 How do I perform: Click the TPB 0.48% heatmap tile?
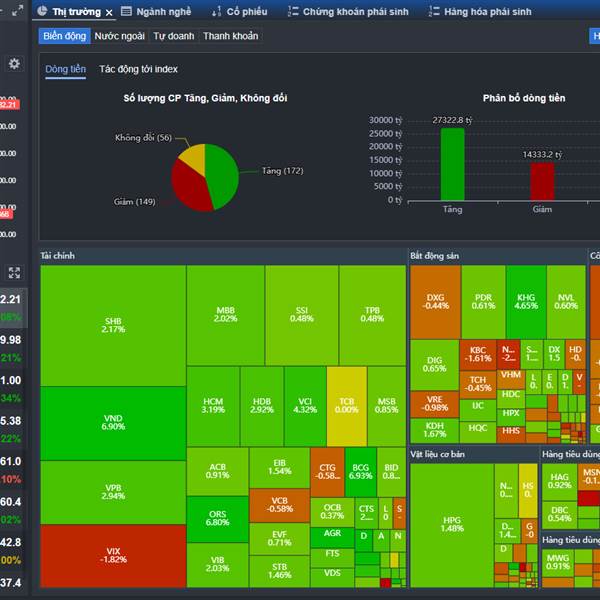click(372, 315)
